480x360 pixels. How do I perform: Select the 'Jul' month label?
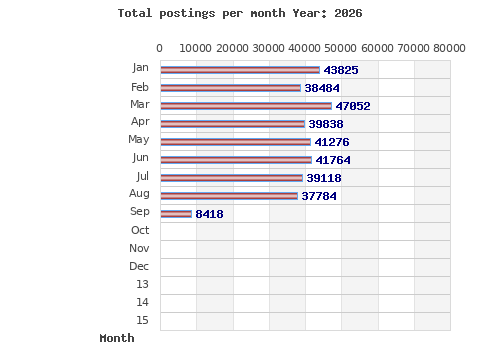142,176
